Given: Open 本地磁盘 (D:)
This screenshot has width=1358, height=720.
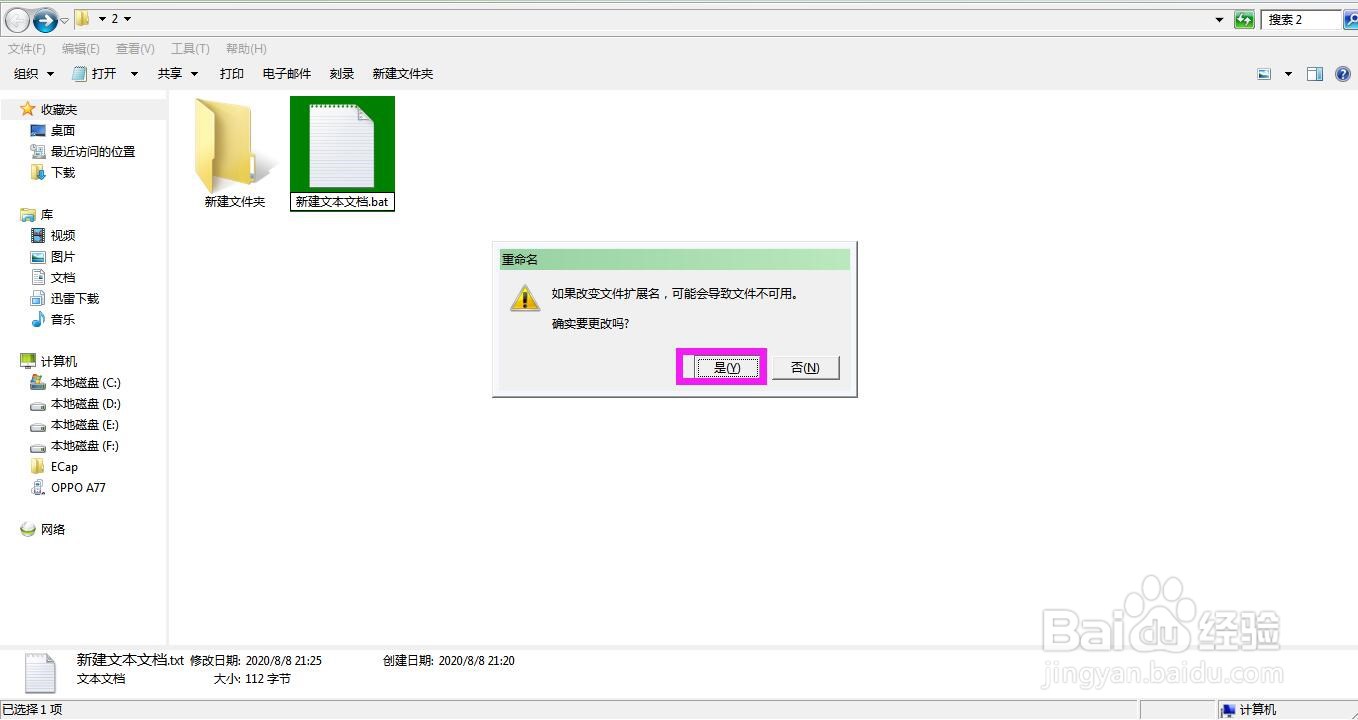Looking at the screenshot, I should [86, 404].
